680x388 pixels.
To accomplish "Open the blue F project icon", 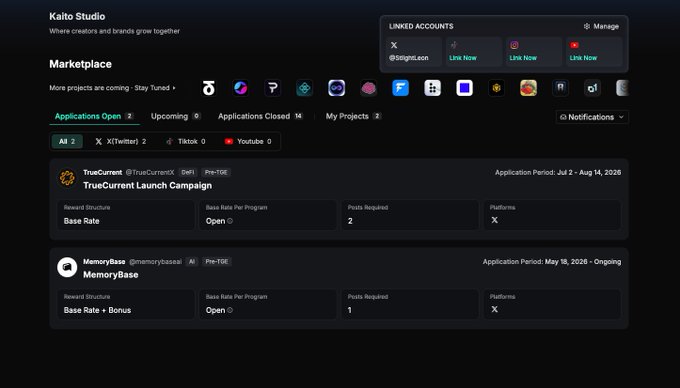I will click(400, 88).
